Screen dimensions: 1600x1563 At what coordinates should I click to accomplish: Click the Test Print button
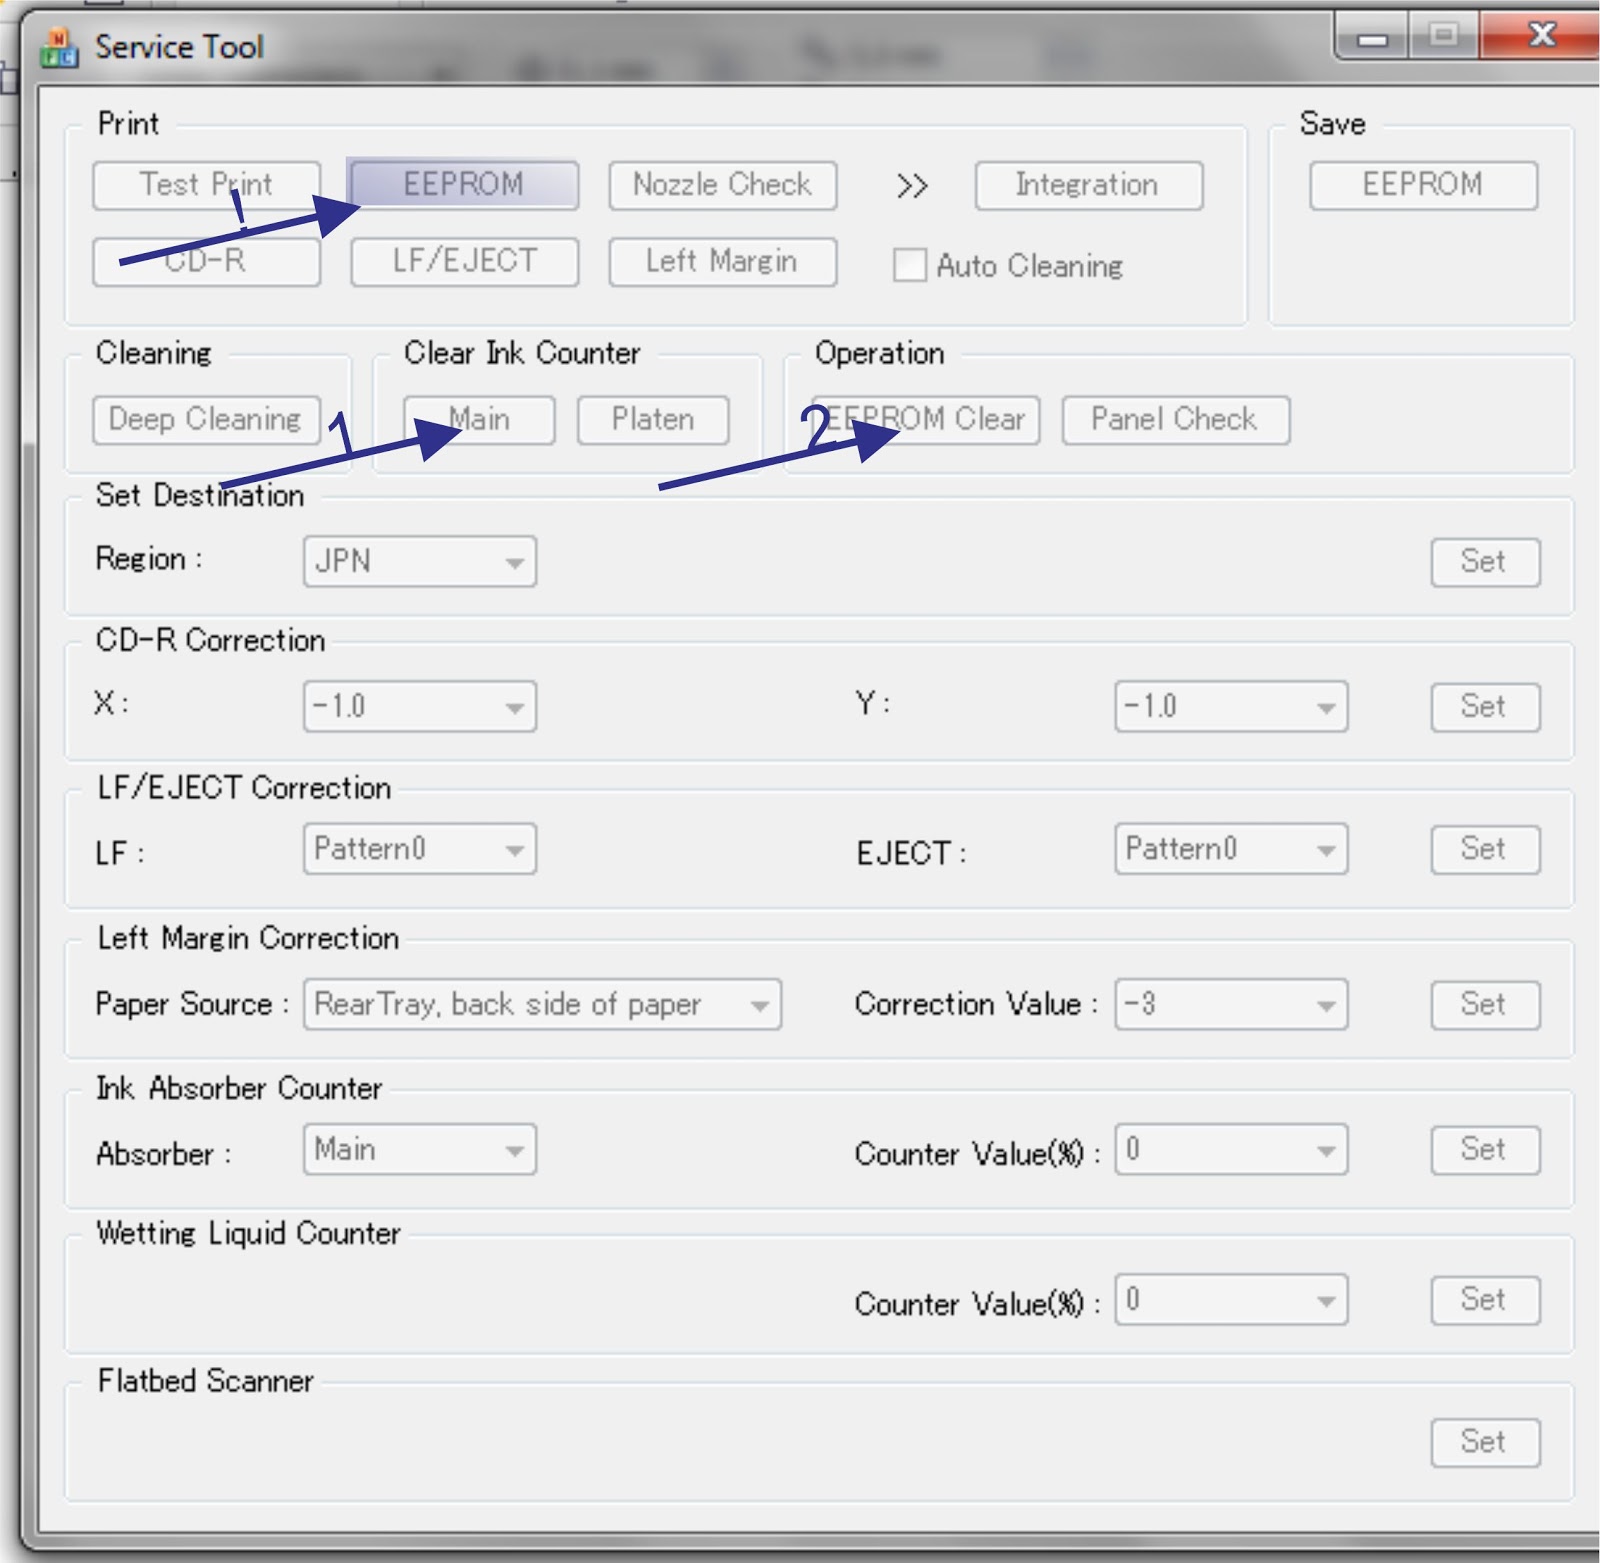click(206, 185)
